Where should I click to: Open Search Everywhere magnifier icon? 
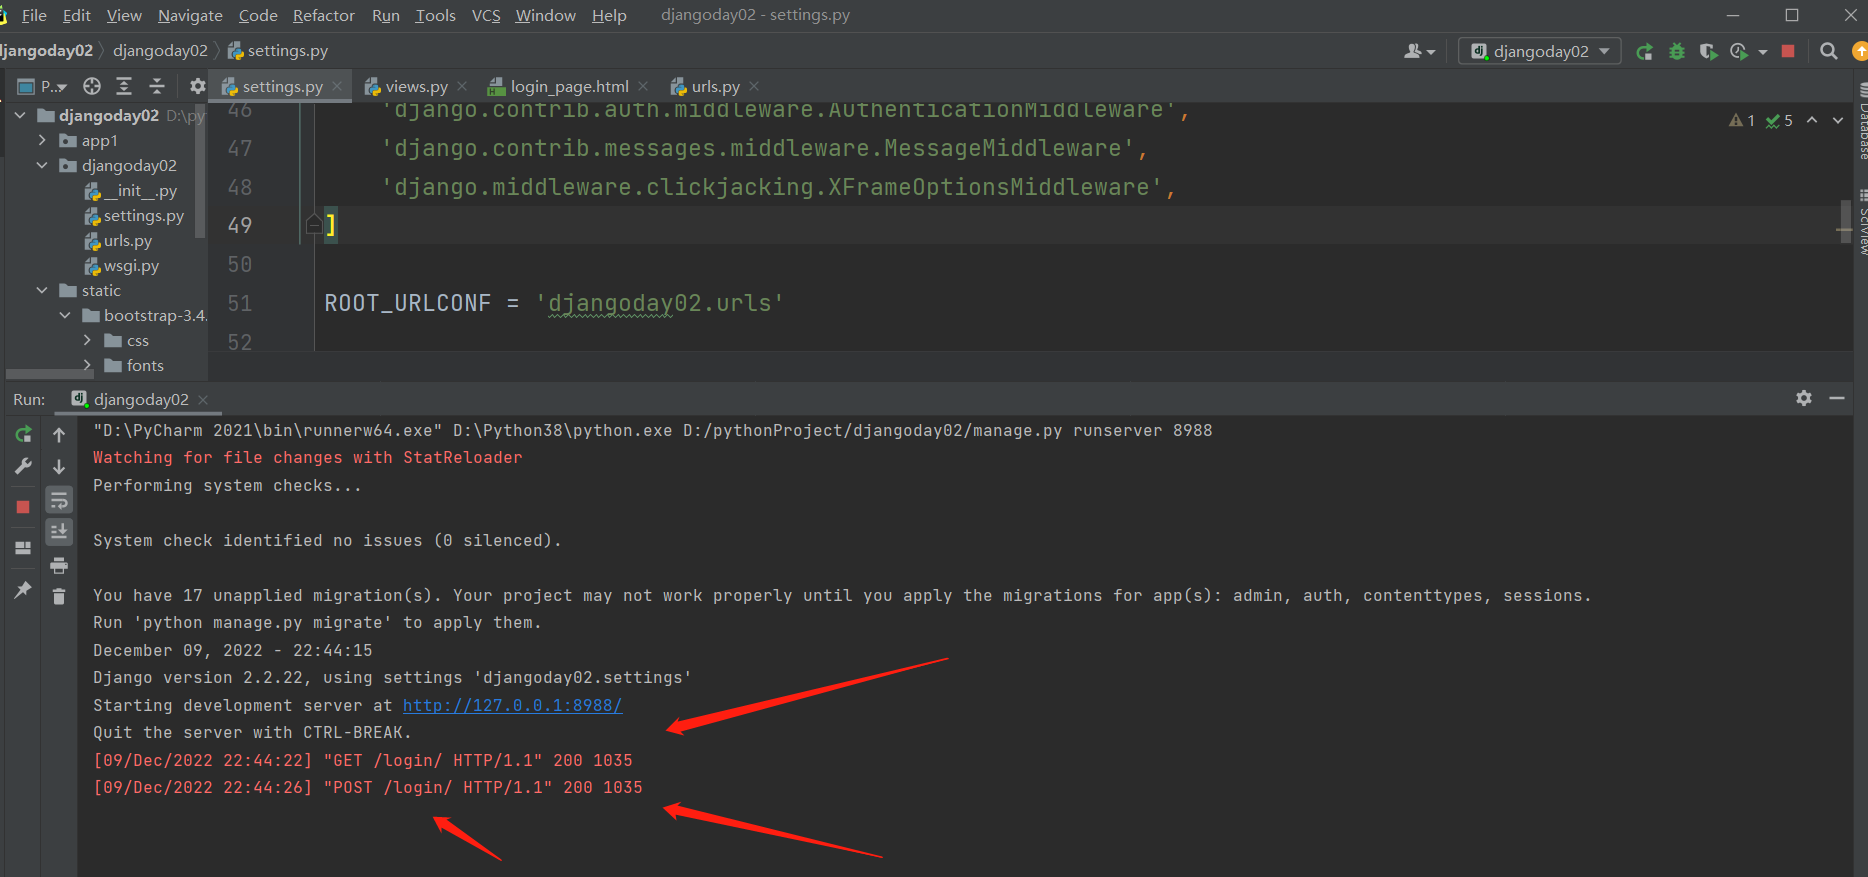(1829, 51)
